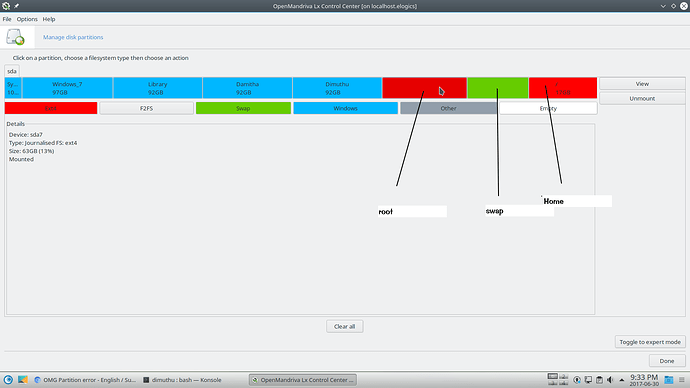Click the Clear all button
The height and width of the screenshot is (388, 690).
point(345,326)
